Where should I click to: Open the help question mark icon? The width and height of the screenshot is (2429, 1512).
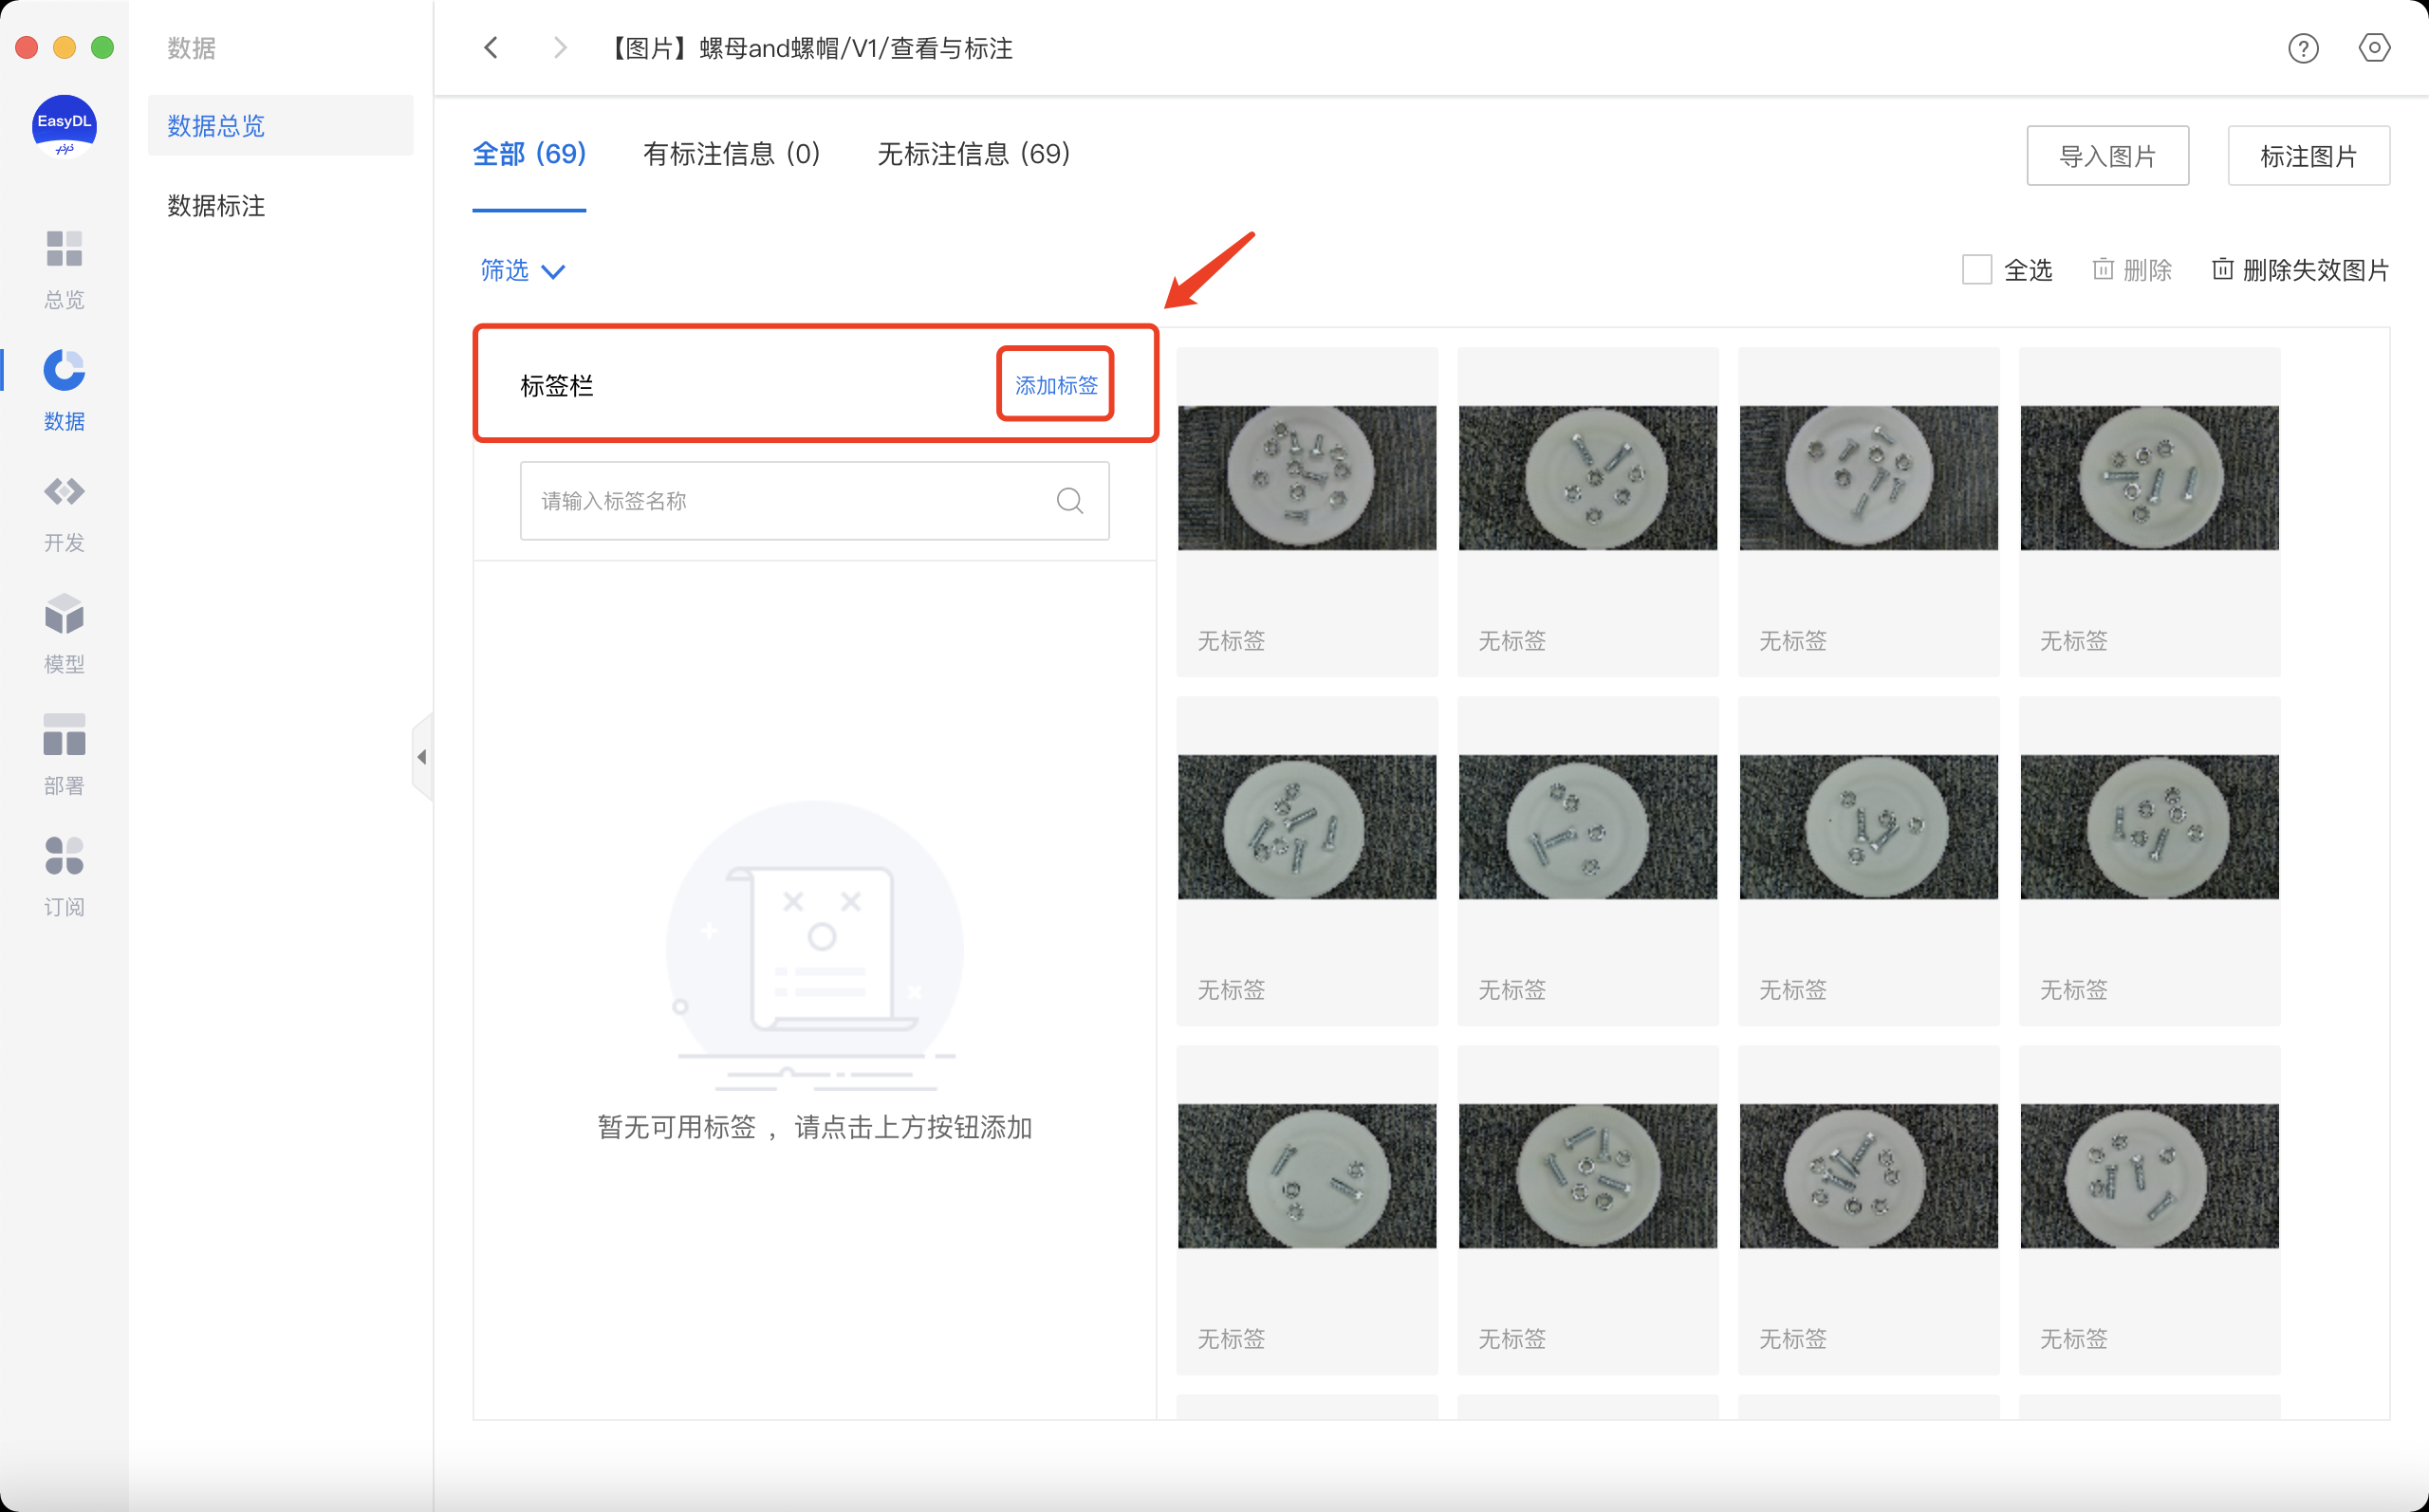2303,48
